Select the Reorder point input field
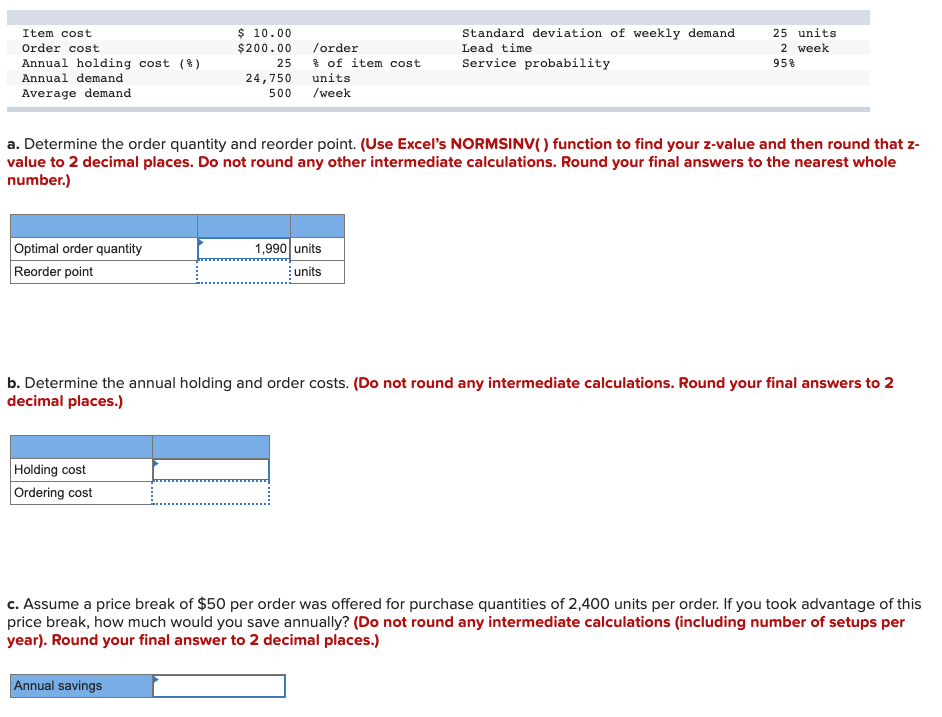 point(244,272)
